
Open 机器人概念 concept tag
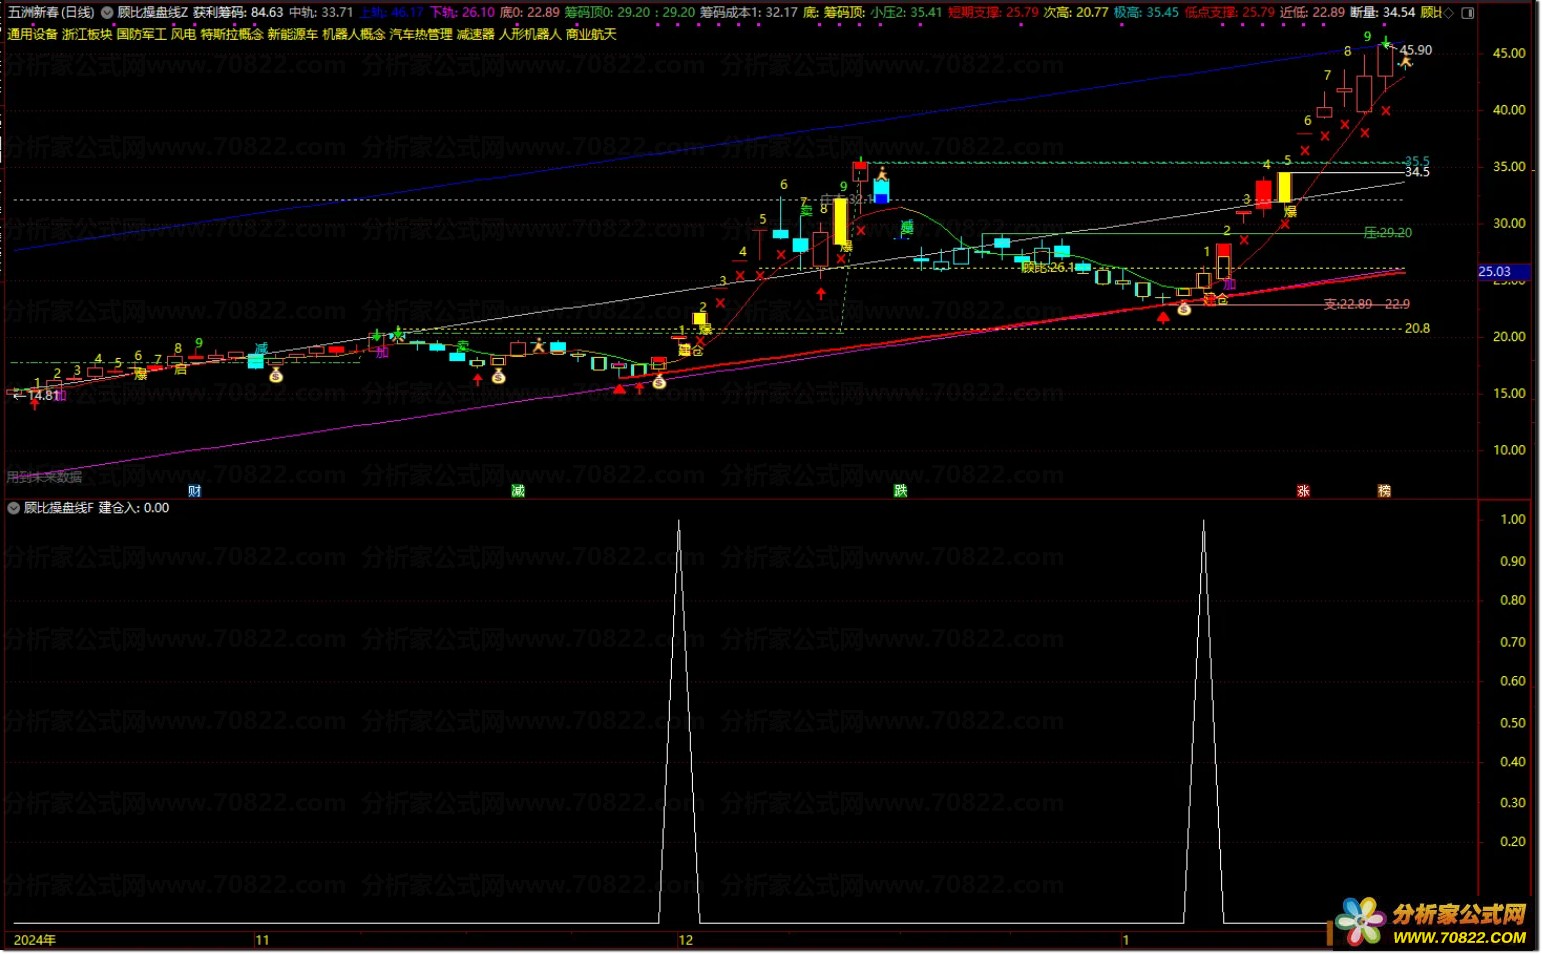tap(354, 34)
